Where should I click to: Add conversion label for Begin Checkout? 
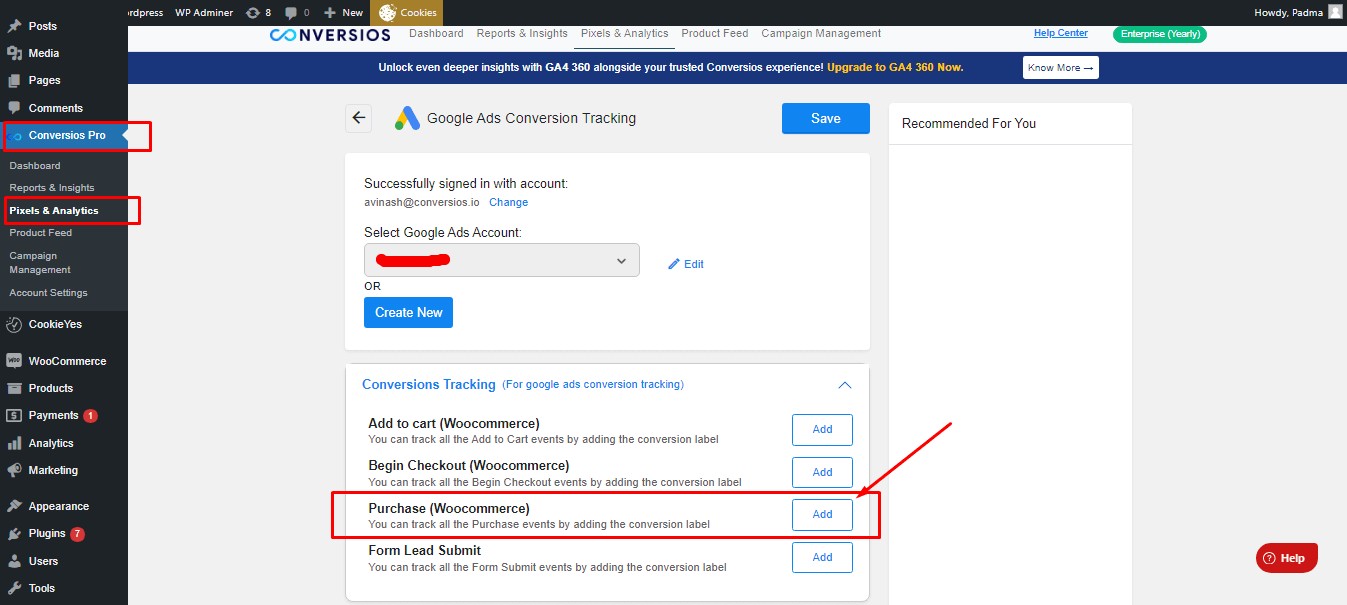click(822, 472)
